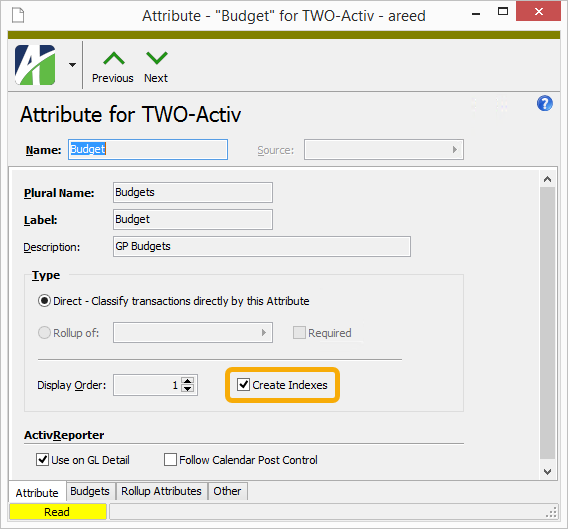Select the Direct classify transactions radio button
This screenshot has width=568, height=529.
click(x=44, y=301)
